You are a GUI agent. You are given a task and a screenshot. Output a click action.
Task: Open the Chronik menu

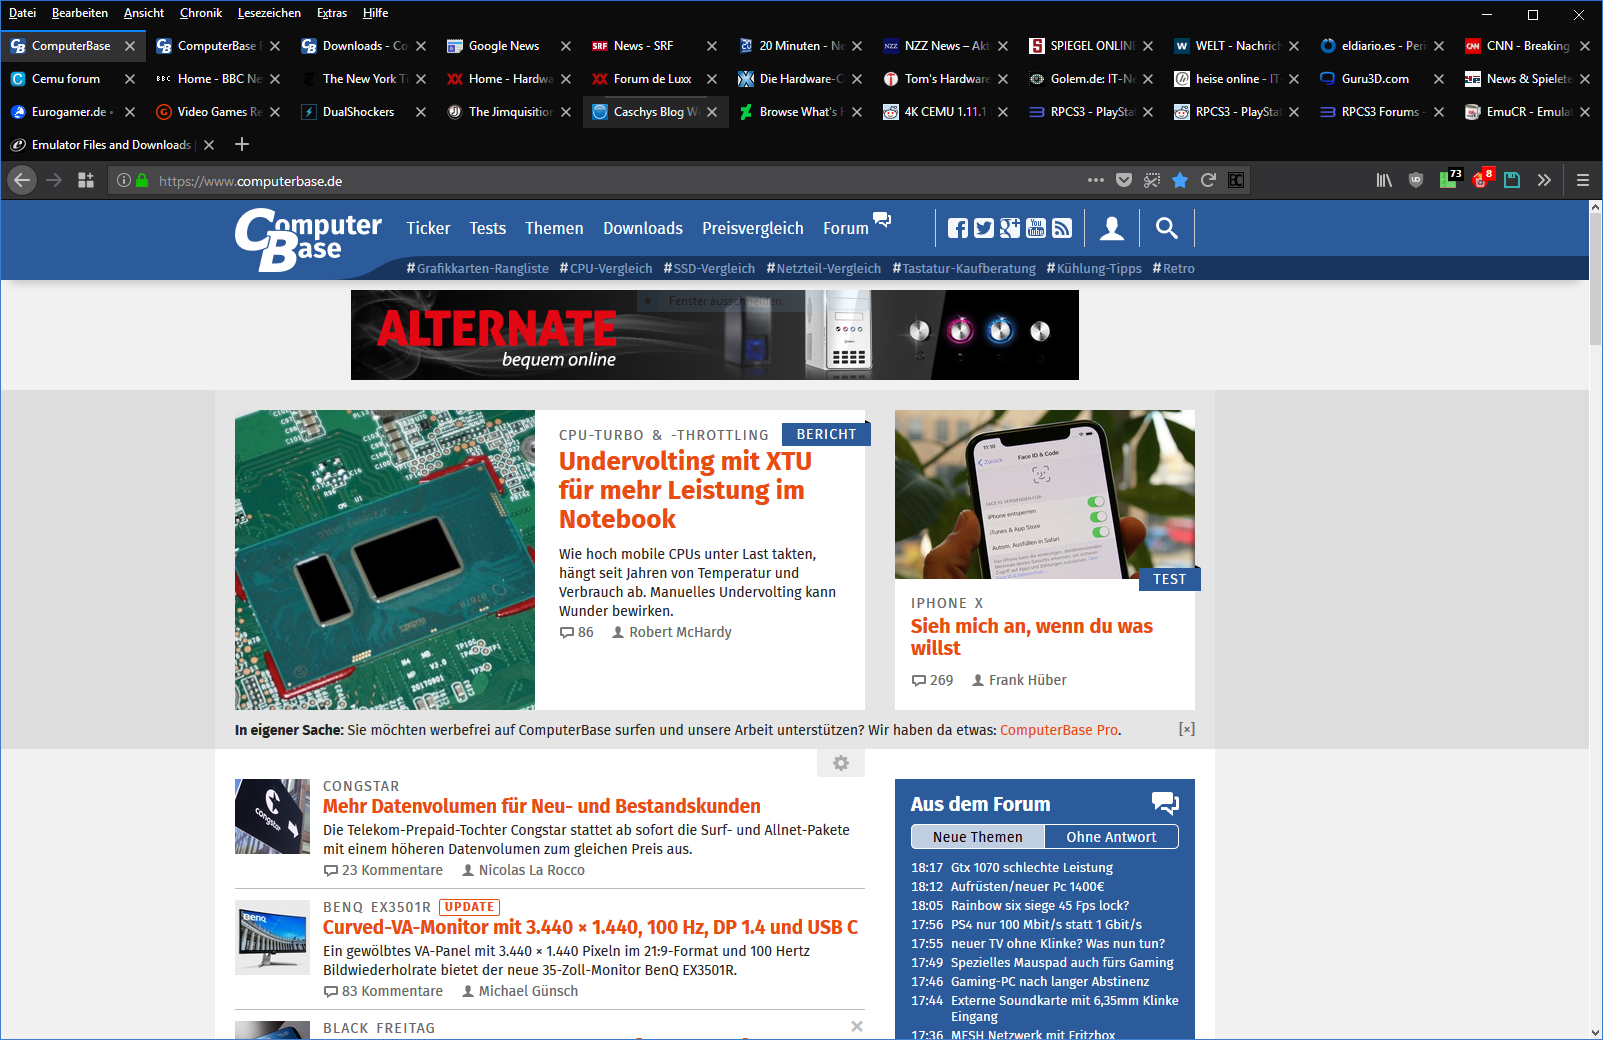pos(201,13)
